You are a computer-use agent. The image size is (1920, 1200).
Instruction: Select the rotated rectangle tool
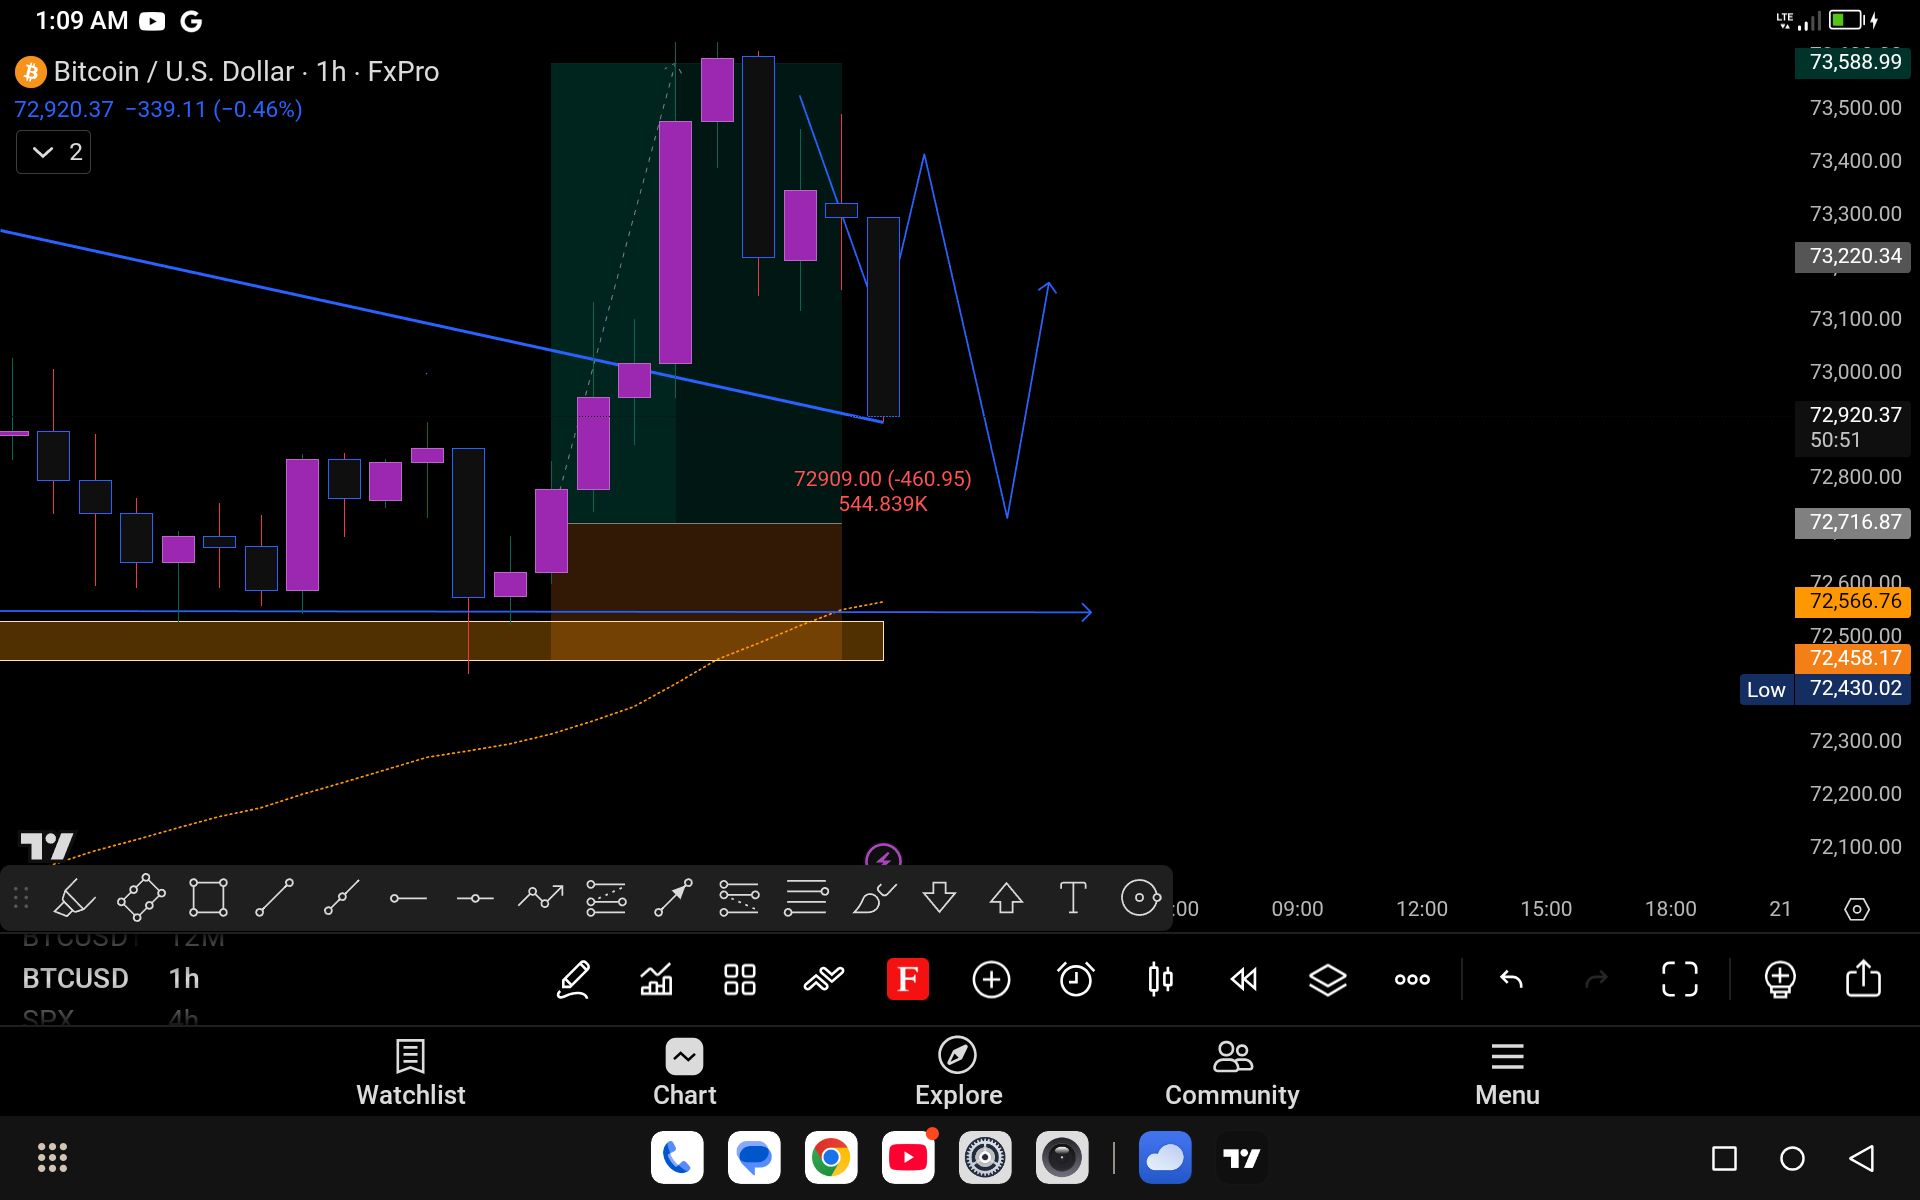pyautogui.click(x=141, y=898)
